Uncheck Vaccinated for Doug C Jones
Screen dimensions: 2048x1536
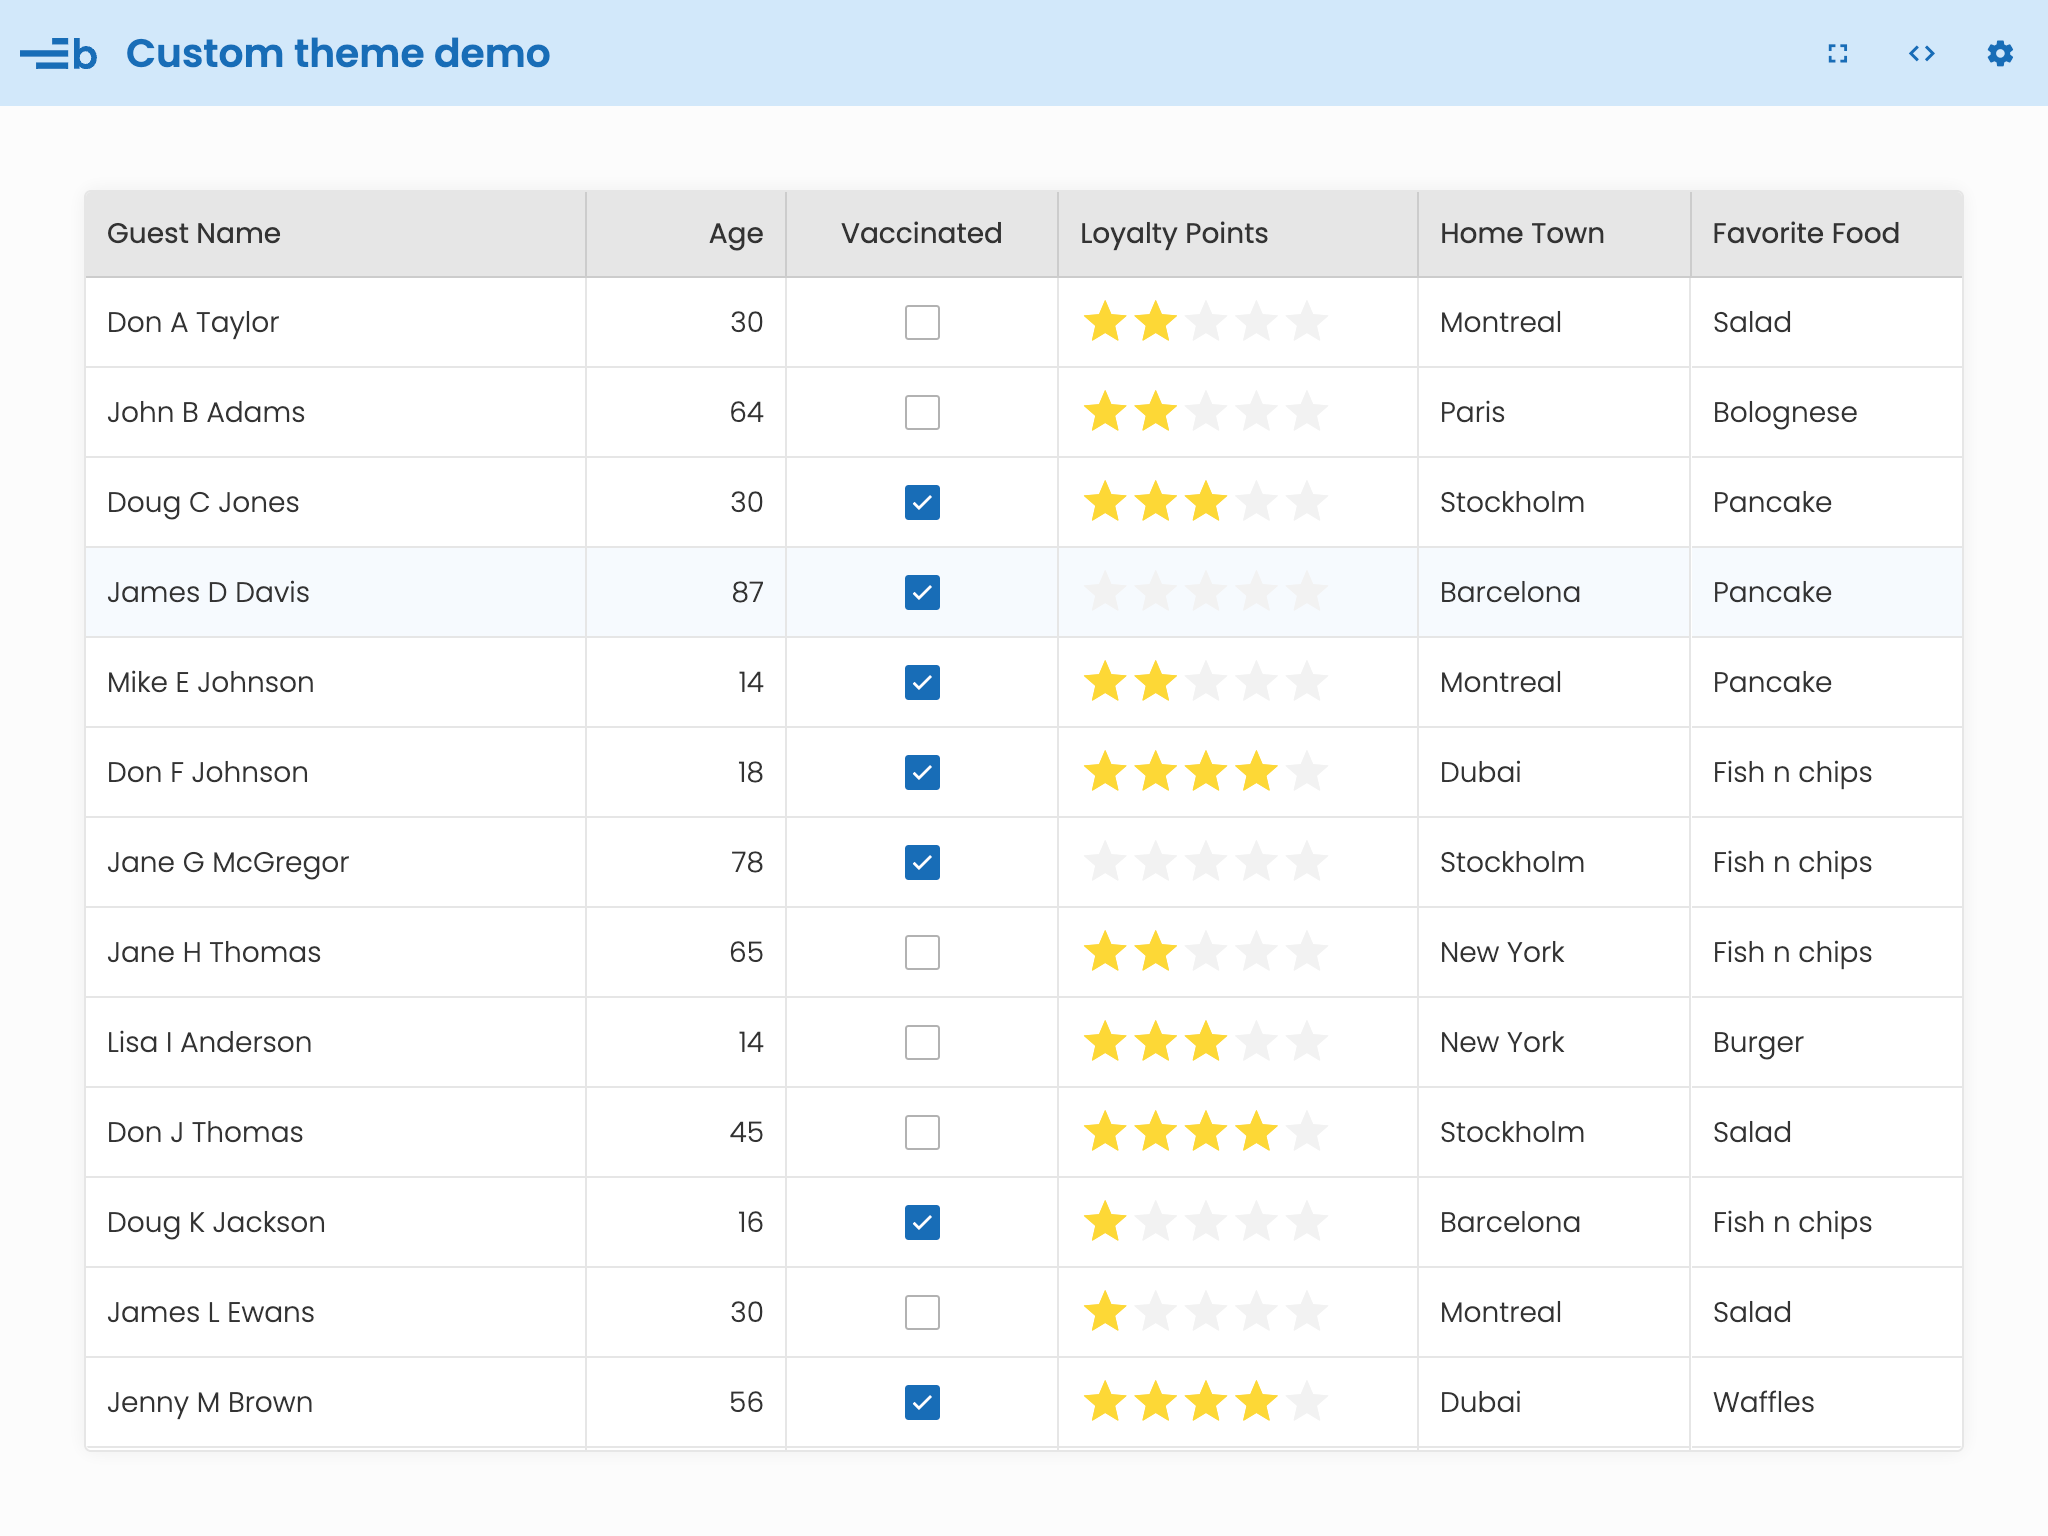coord(922,503)
